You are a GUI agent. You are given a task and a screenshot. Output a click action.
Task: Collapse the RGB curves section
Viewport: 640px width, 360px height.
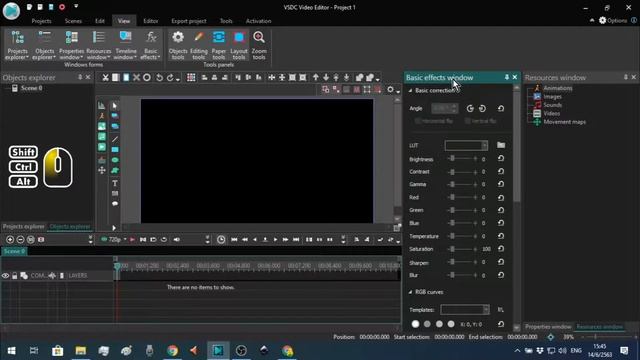coord(410,292)
